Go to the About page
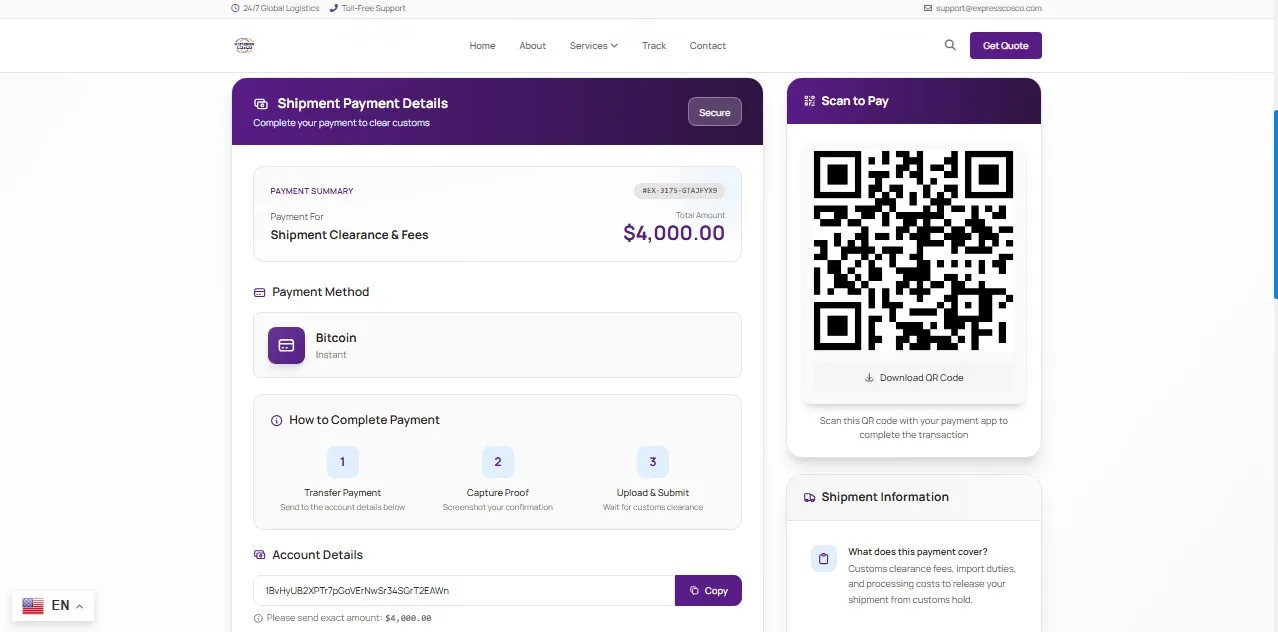Screen dimensions: 1278x632 533,46
